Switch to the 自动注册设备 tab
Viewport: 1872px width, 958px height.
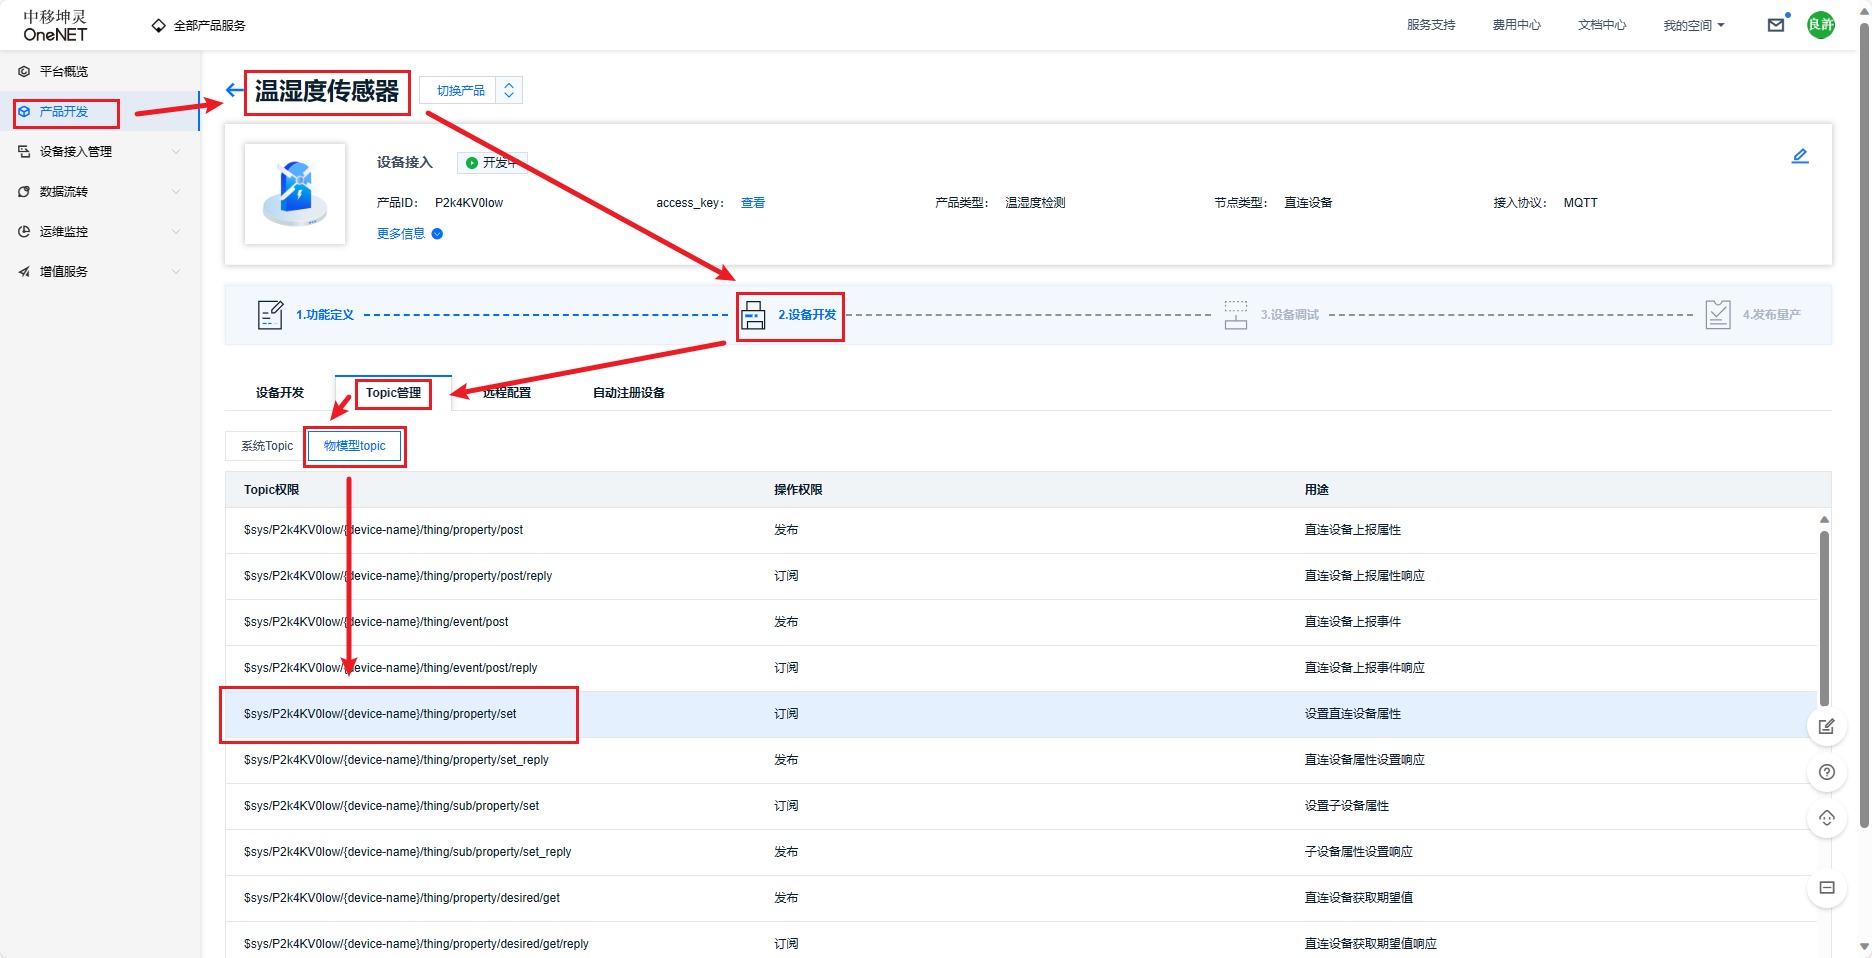tap(628, 393)
